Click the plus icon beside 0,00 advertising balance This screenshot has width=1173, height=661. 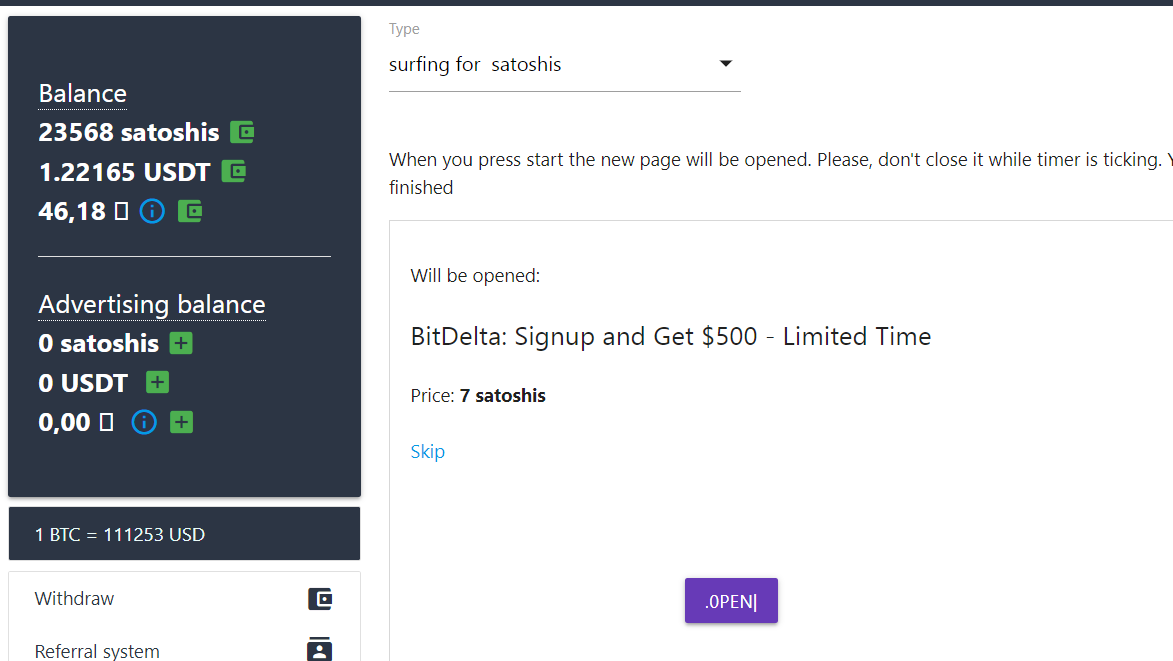tap(181, 422)
